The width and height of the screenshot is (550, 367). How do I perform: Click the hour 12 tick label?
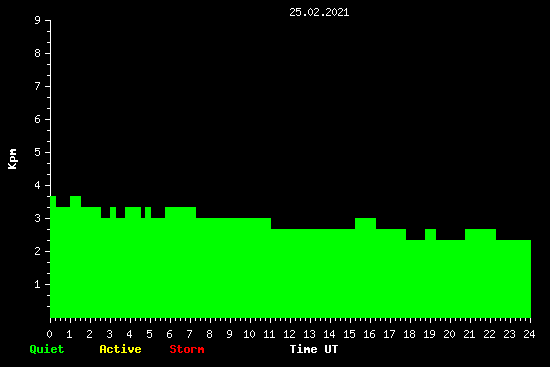pyautogui.click(x=289, y=334)
